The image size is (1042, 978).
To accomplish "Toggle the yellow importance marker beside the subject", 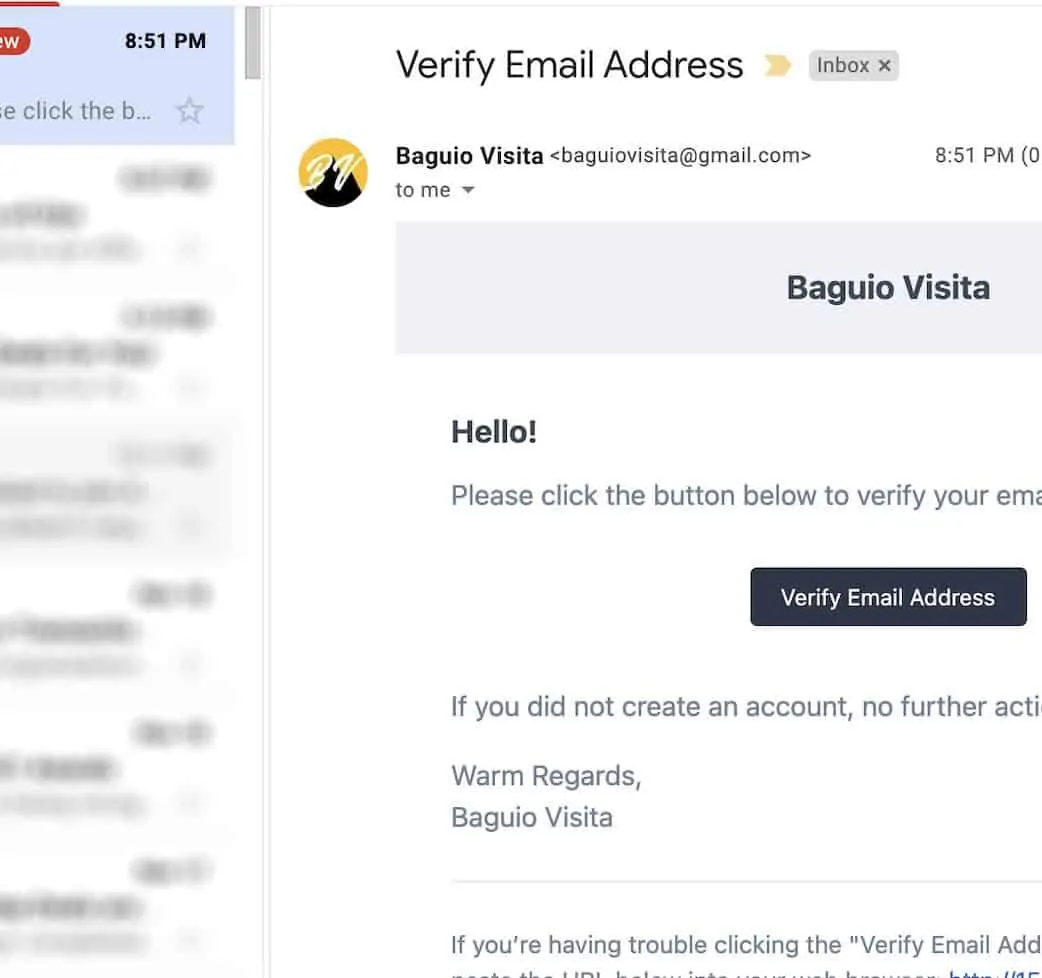I will [x=777, y=66].
